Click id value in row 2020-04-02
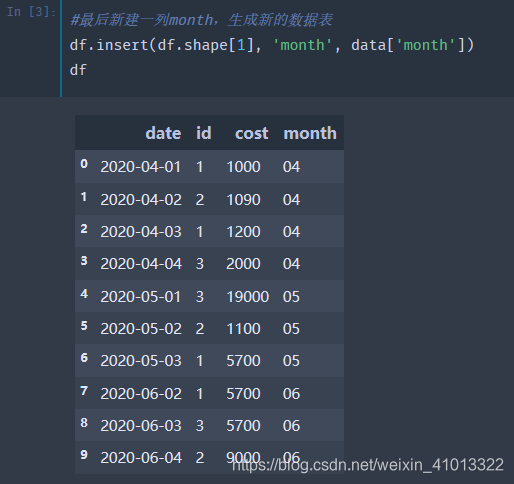Image resolution: width=514 pixels, height=484 pixels. coord(200,200)
